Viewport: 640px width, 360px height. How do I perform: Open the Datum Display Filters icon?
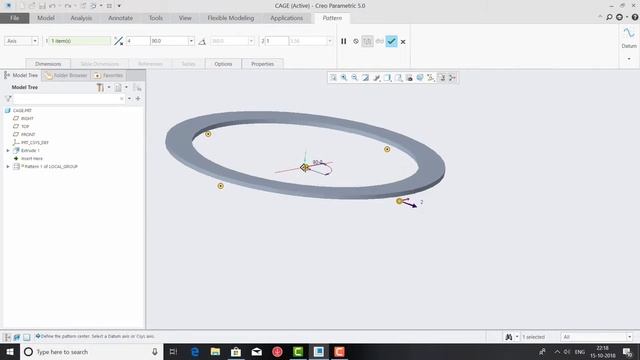431,78
